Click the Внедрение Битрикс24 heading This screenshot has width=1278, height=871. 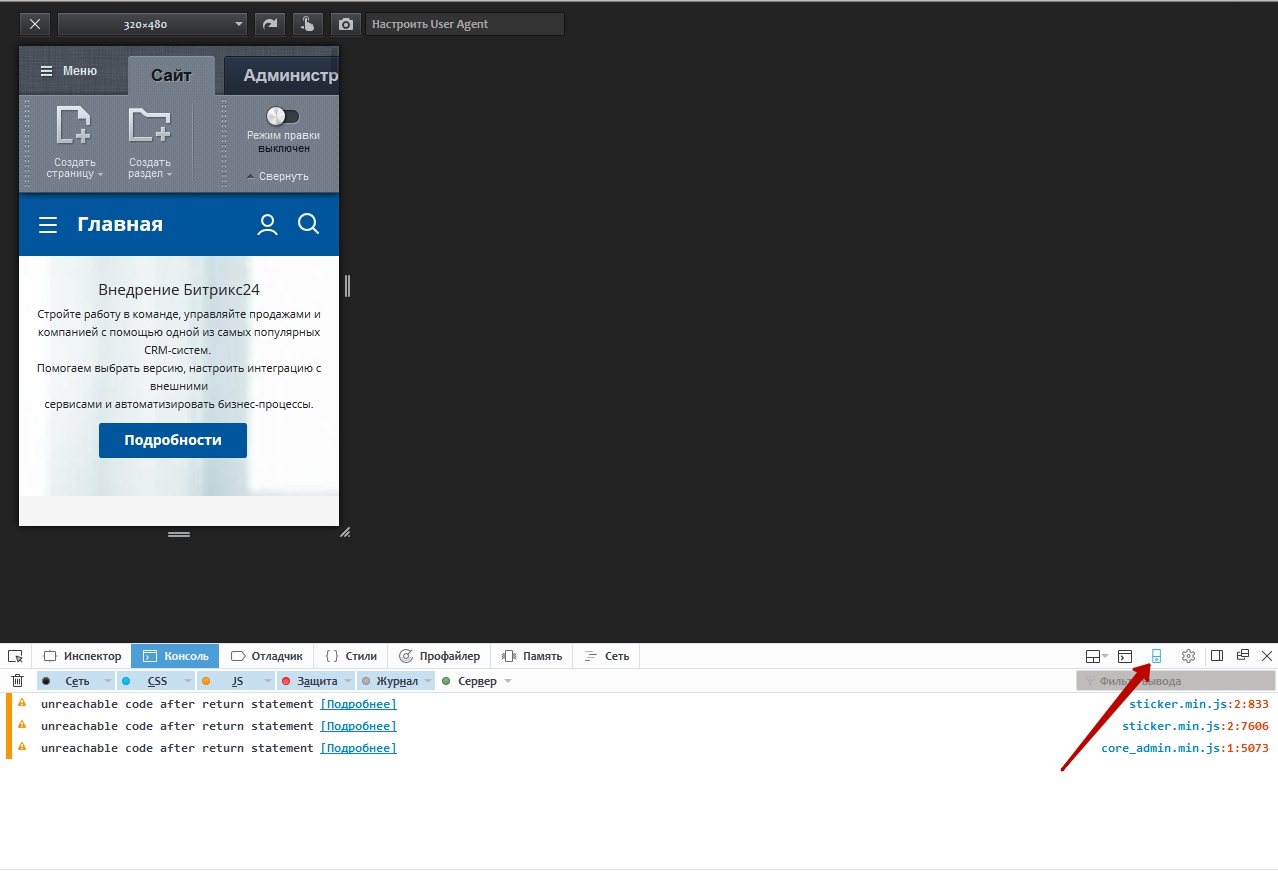[x=179, y=290]
